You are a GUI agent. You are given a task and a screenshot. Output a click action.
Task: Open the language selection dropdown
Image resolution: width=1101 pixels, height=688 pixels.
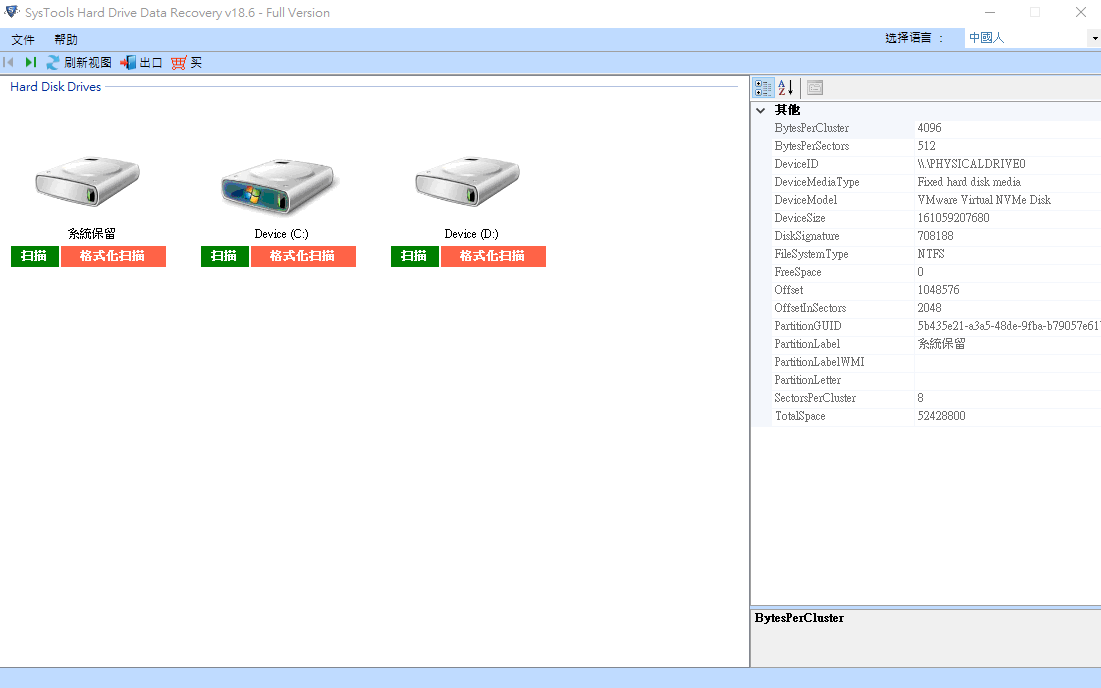pyautogui.click(x=1094, y=38)
